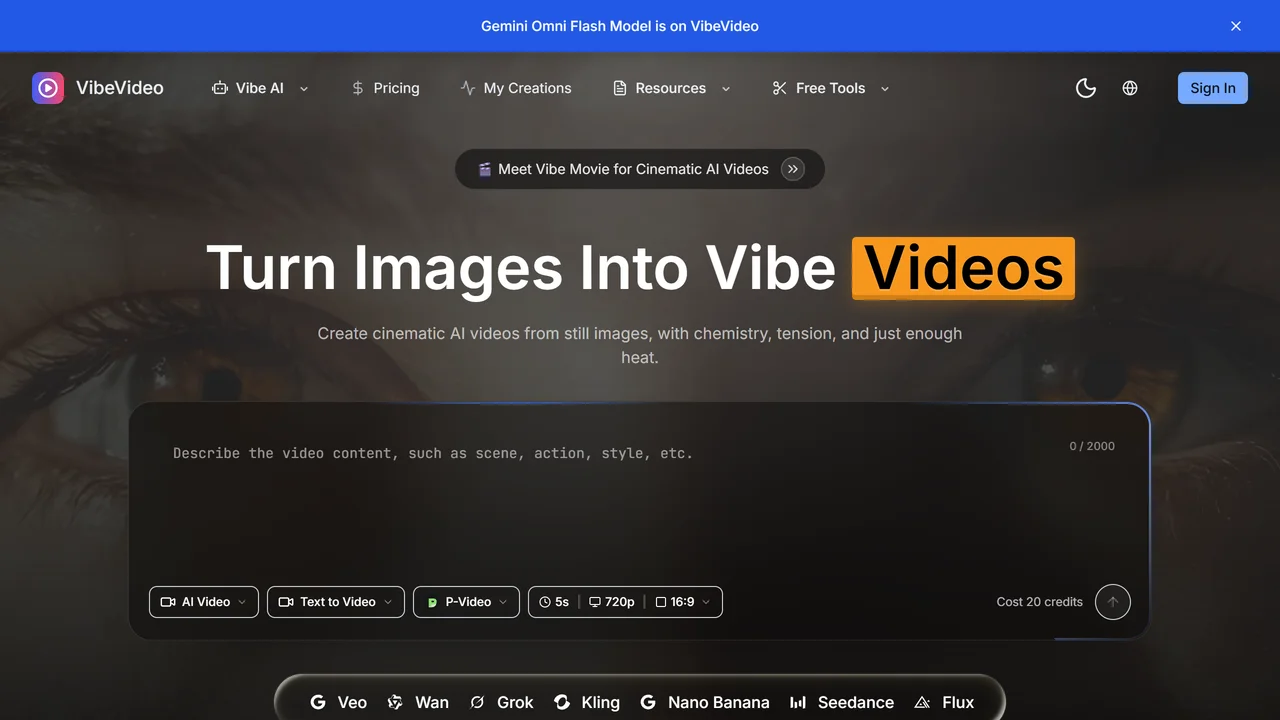Open Meet Vibe Movie for Cinematic AI Videos
This screenshot has width=1280, height=720.
[x=640, y=169]
